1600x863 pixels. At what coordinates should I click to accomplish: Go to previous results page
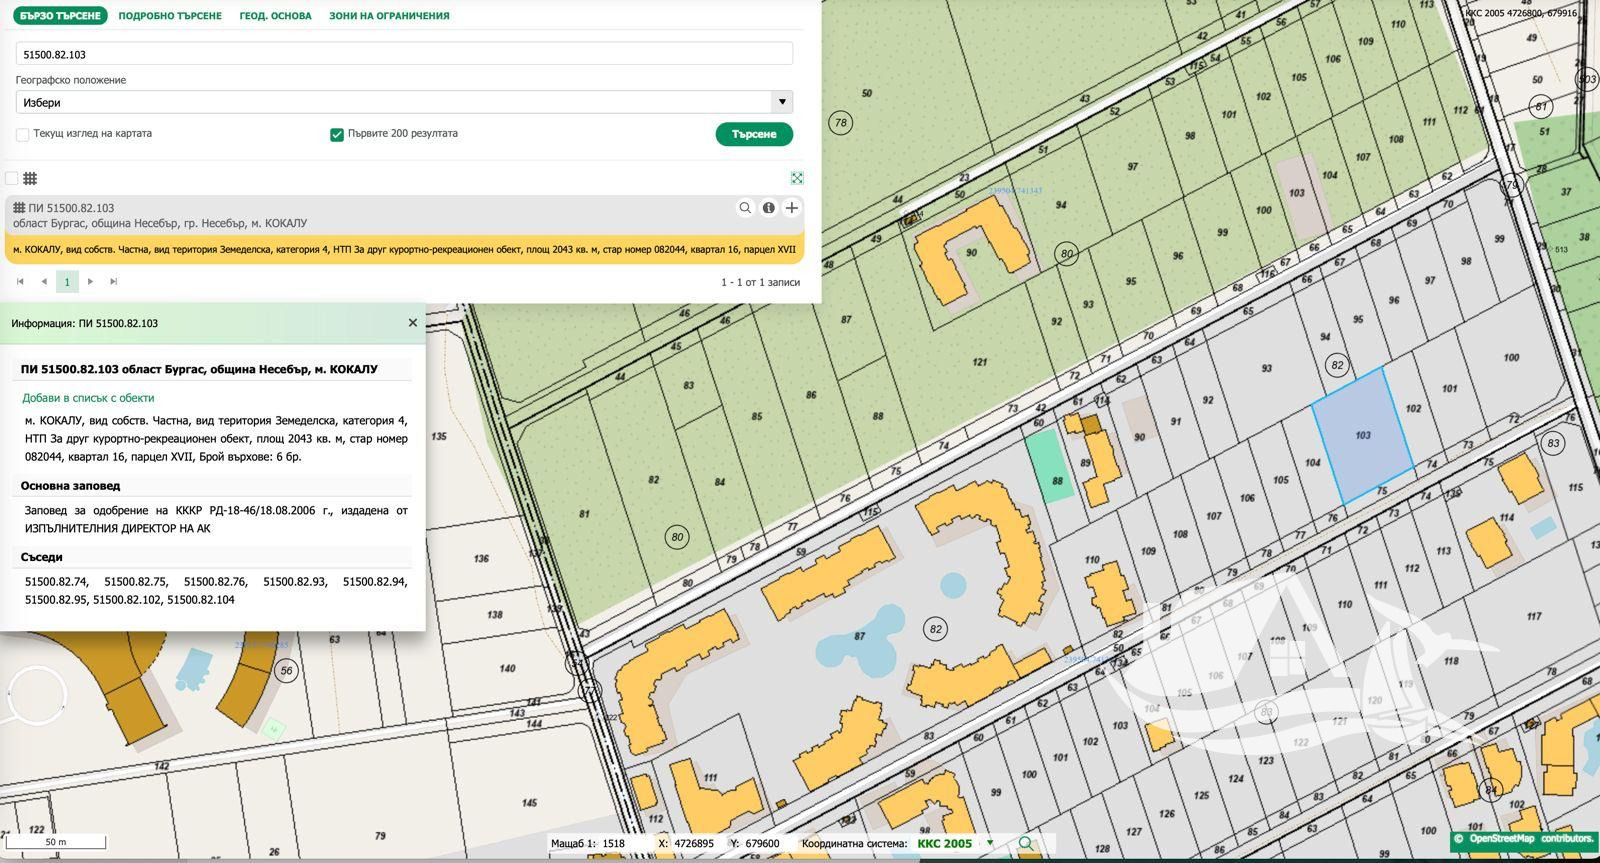click(44, 282)
